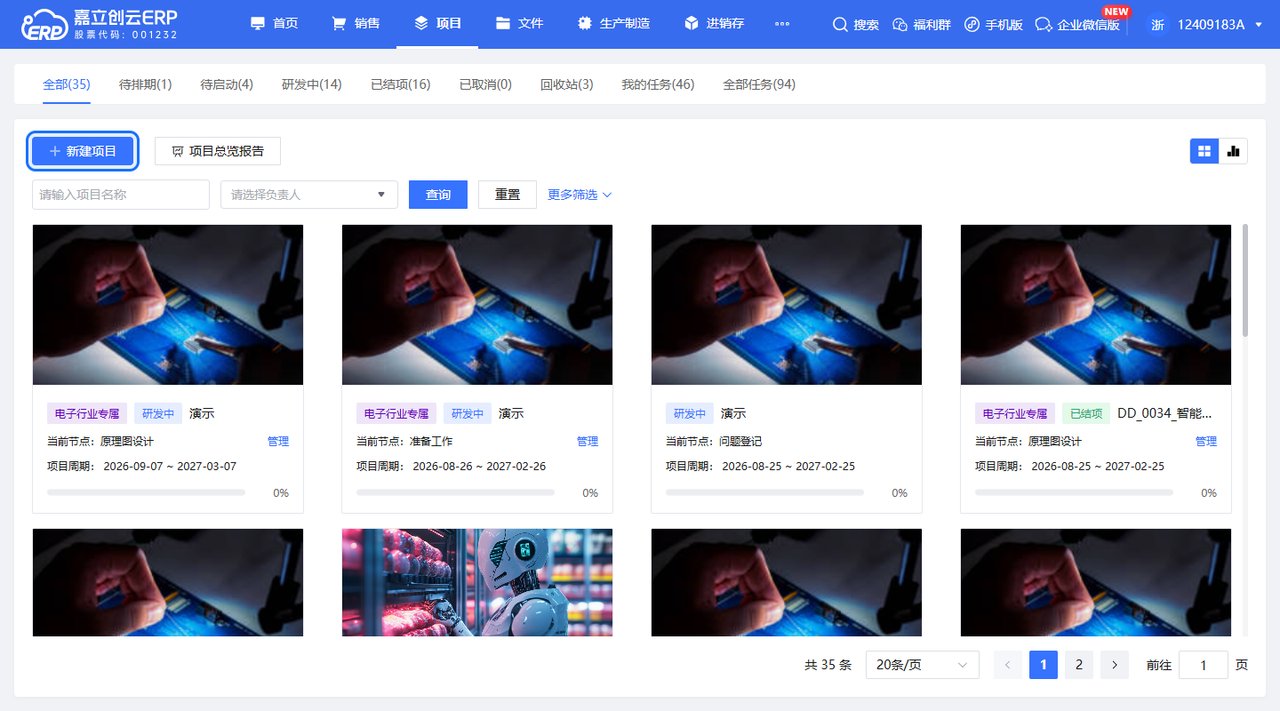This screenshot has height=711, width=1280.
Task: Switch to the 待排期(1) tab
Action: (146, 85)
